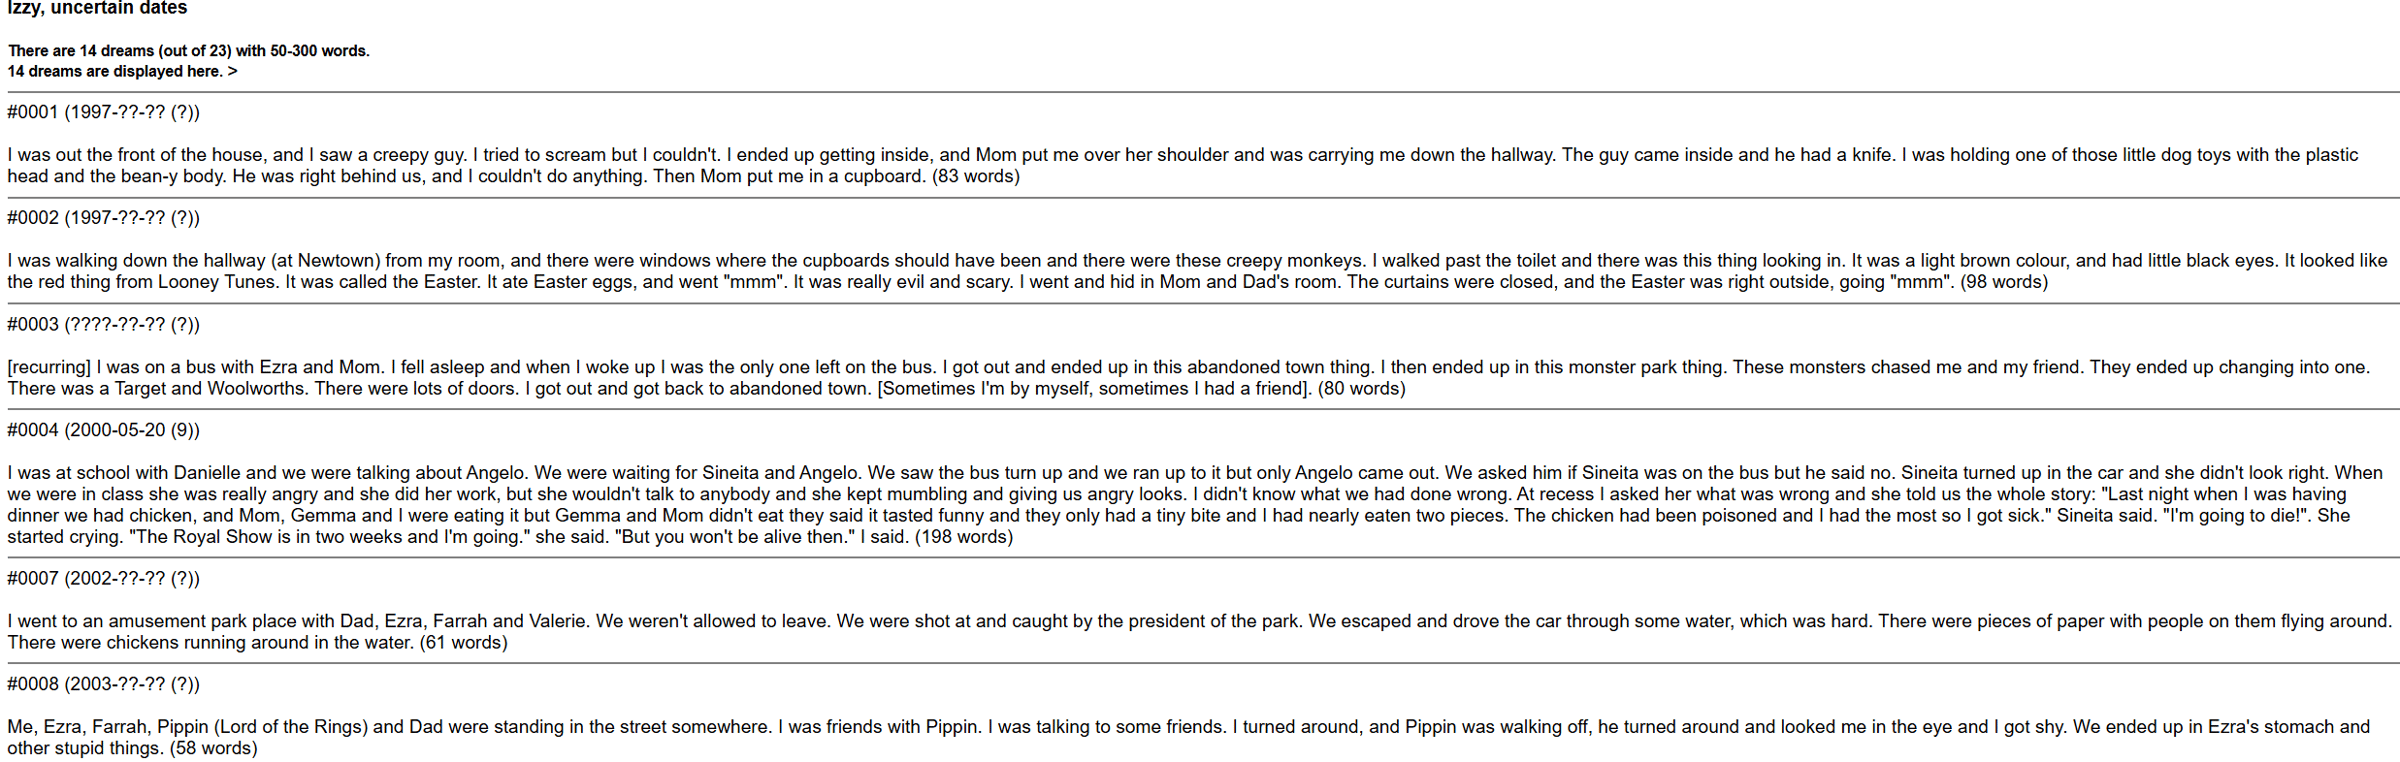The width and height of the screenshot is (2400, 762).
Task: Select the #0001 dream header
Action: 103,113
